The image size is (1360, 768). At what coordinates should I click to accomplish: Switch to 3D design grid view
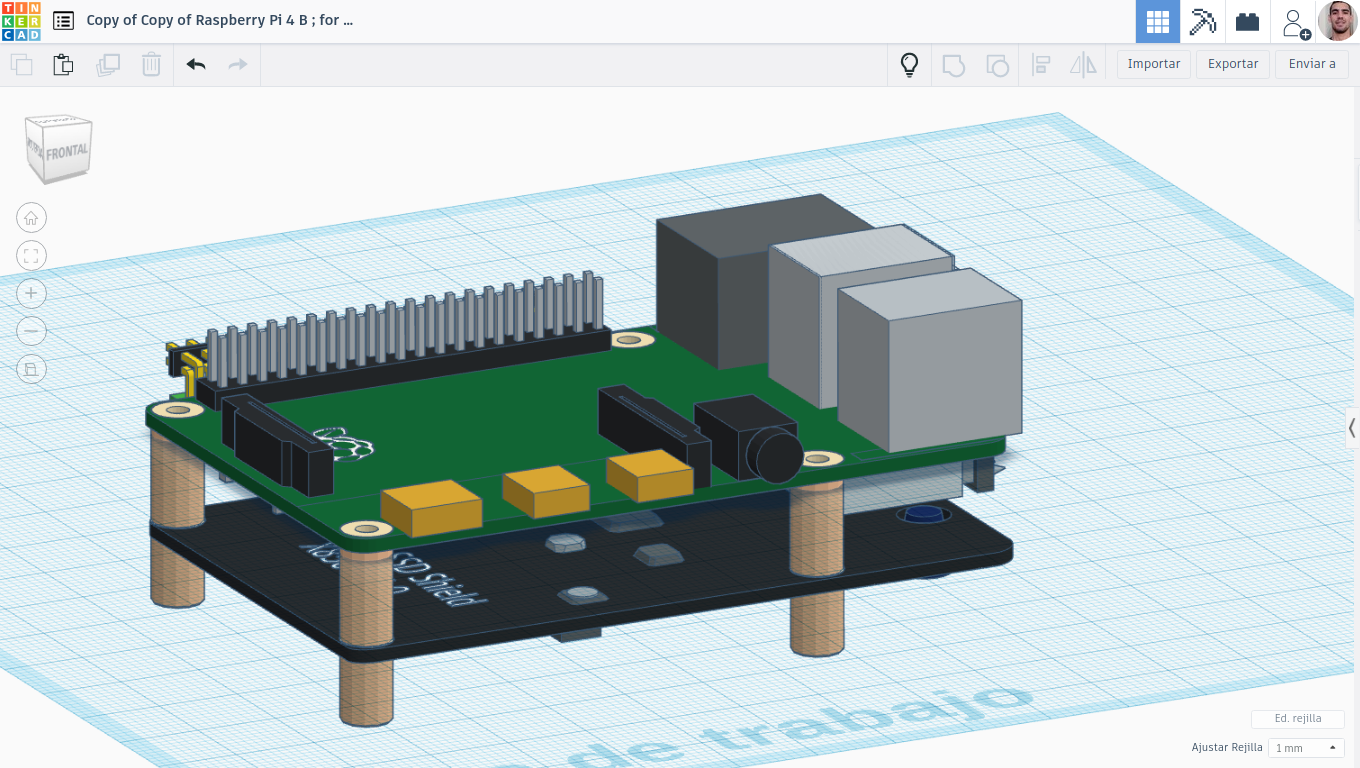click(1158, 21)
